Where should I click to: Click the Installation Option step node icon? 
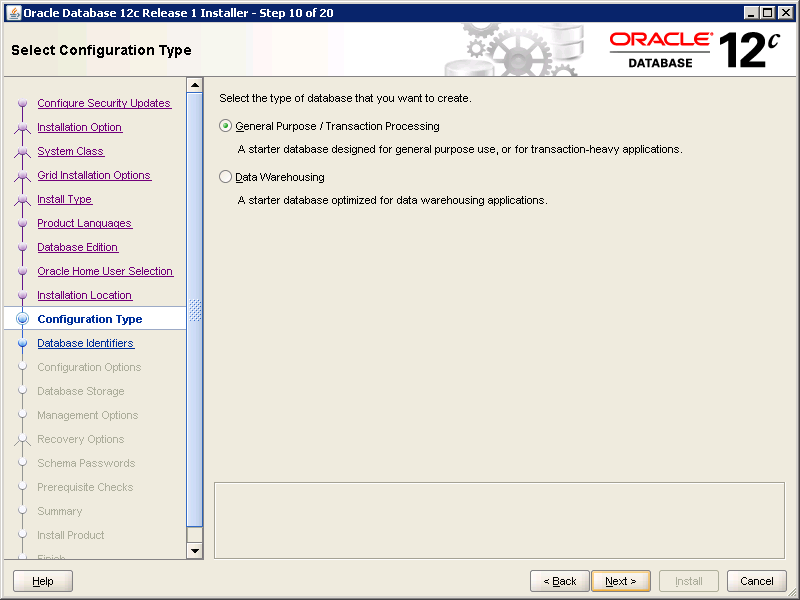22,127
